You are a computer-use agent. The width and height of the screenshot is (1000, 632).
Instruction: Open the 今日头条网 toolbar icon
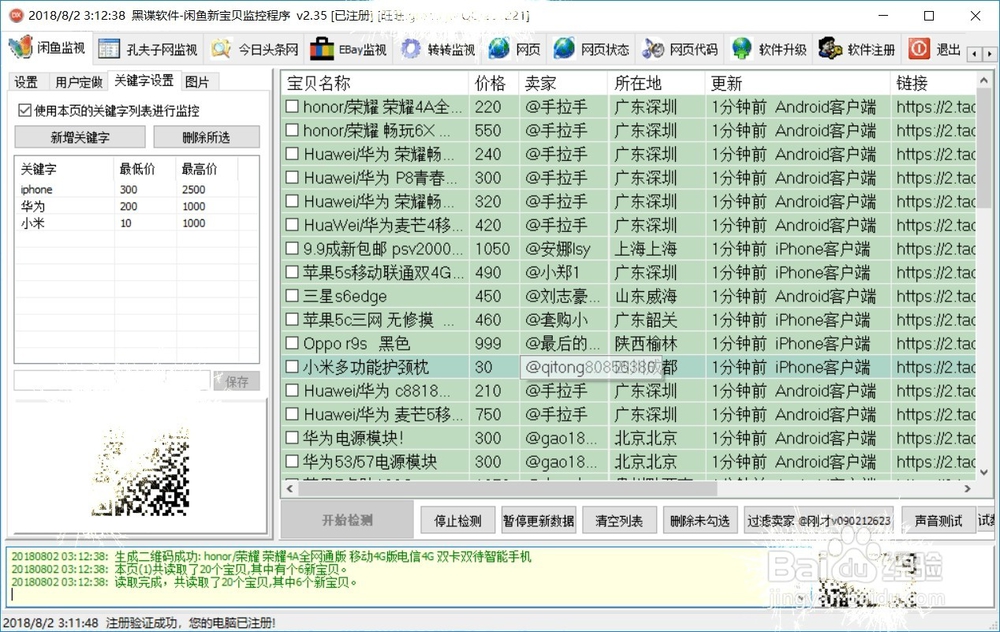[x=221, y=49]
